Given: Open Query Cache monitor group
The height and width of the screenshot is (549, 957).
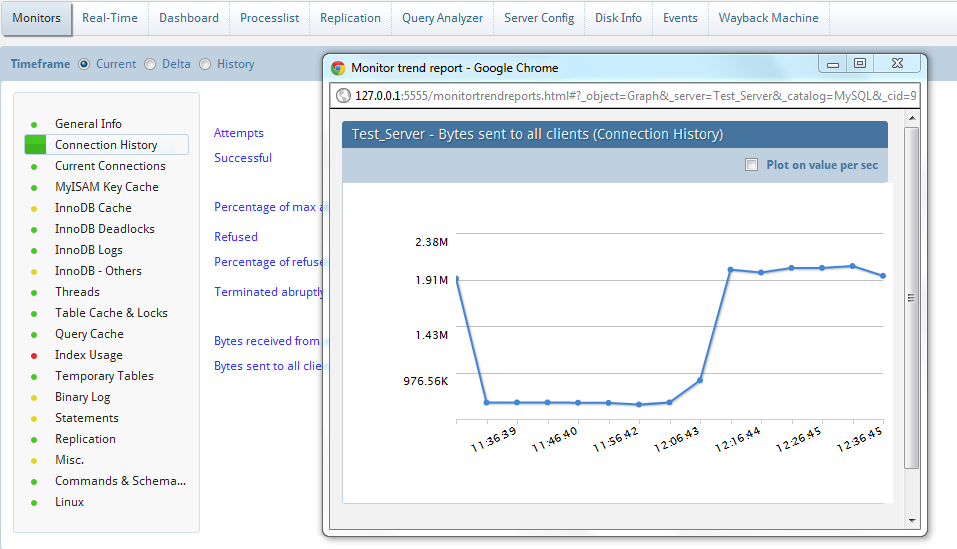Looking at the screenshot, I should (89, 334).
